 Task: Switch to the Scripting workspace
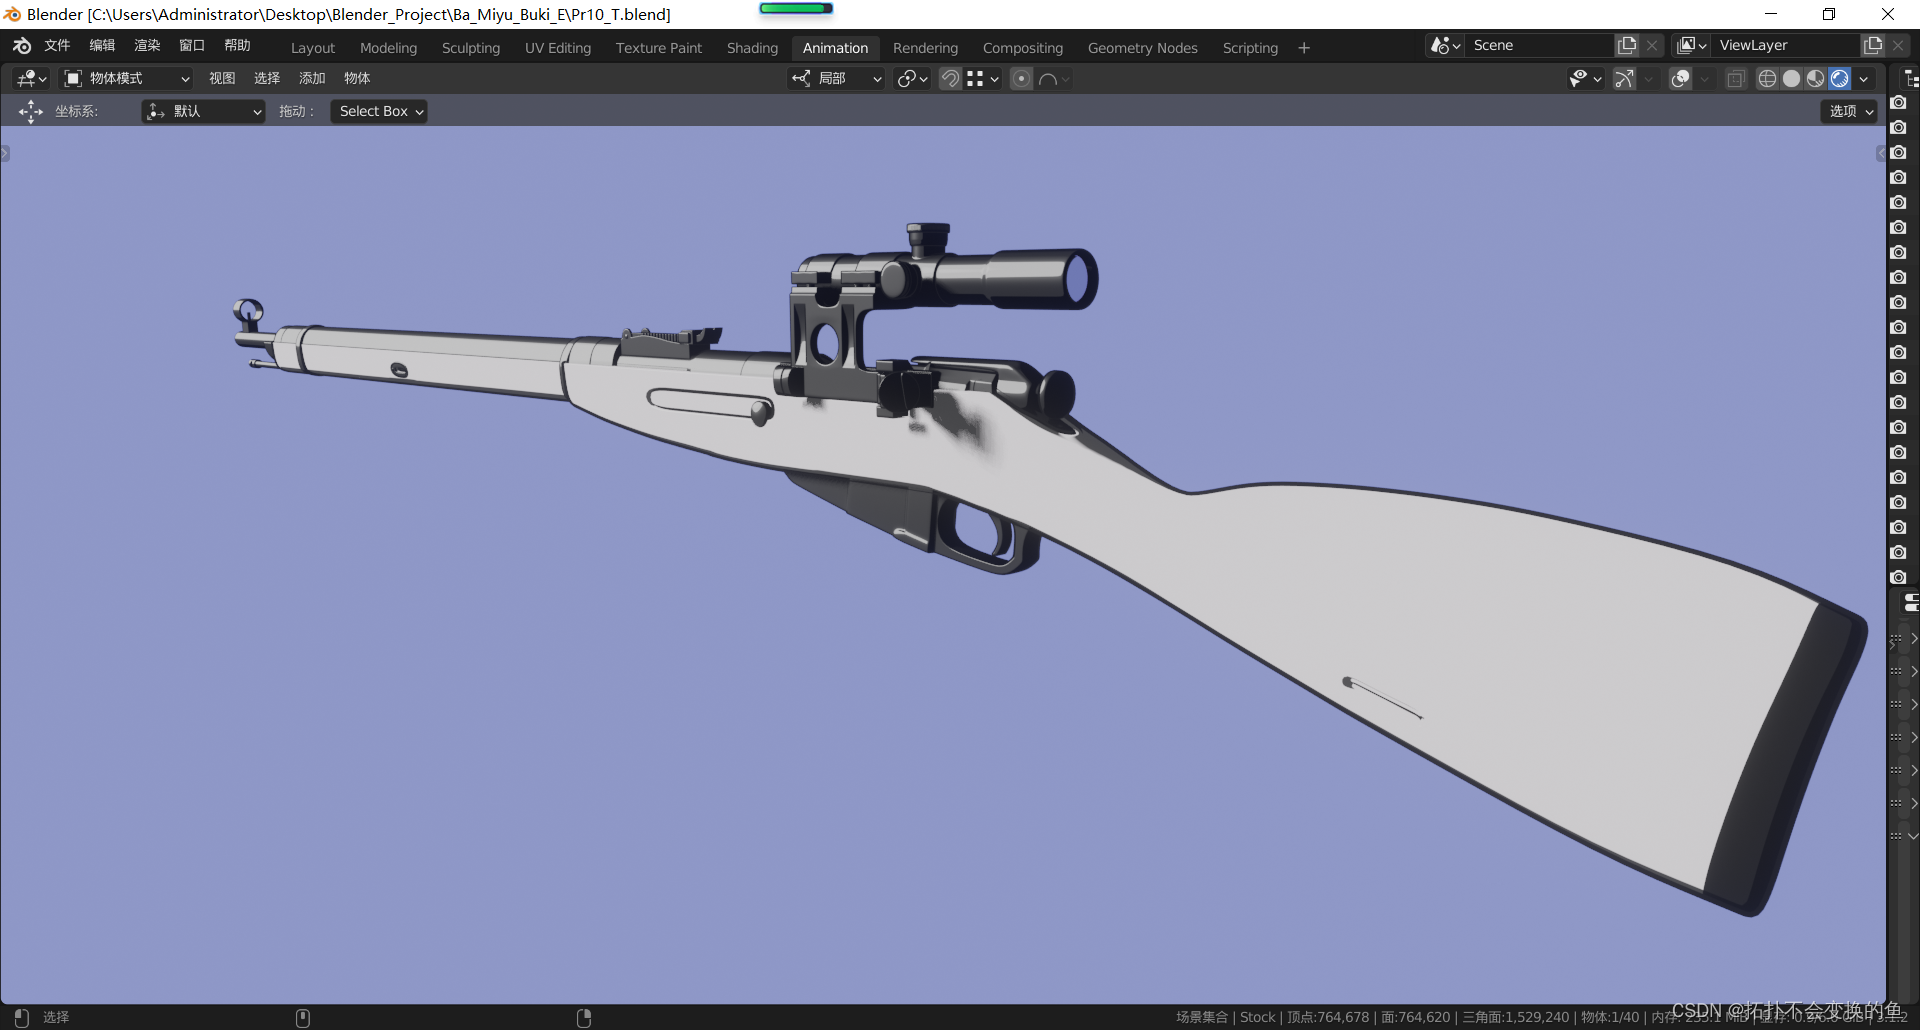click(x=1250, y=48)
